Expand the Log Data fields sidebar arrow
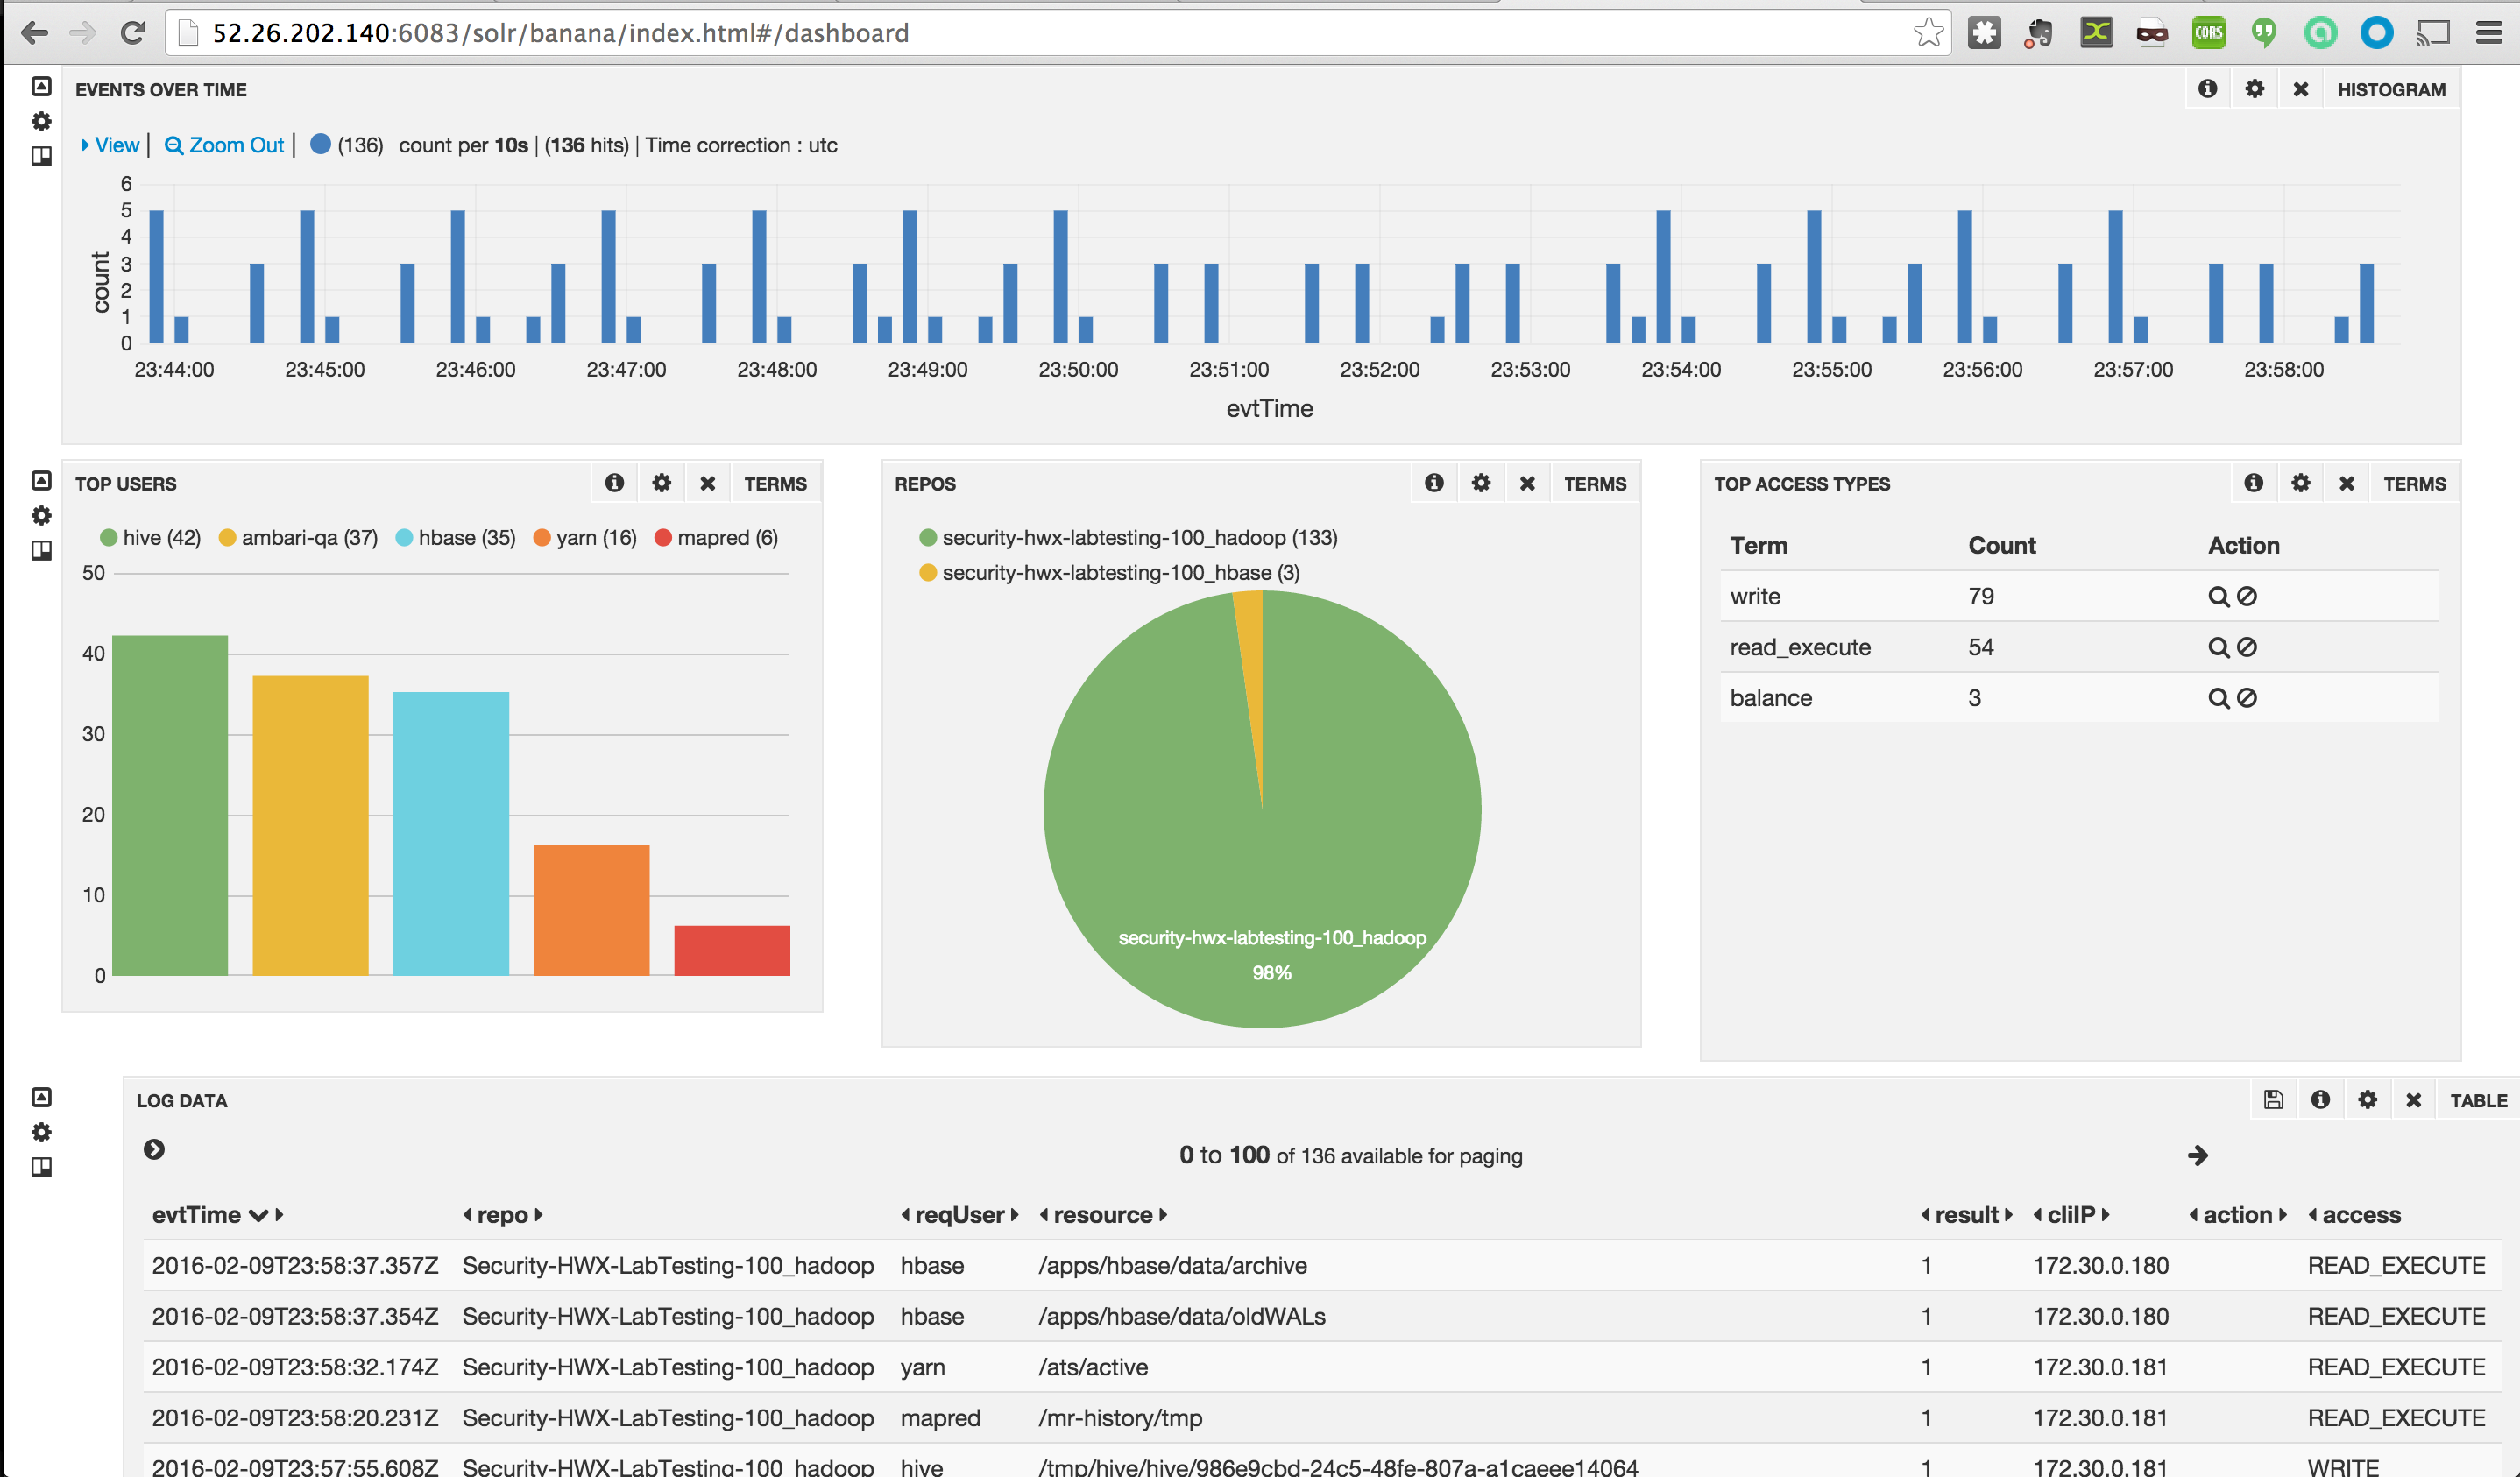This screenshot has height=1477, width=2520. coord(154,1150)
